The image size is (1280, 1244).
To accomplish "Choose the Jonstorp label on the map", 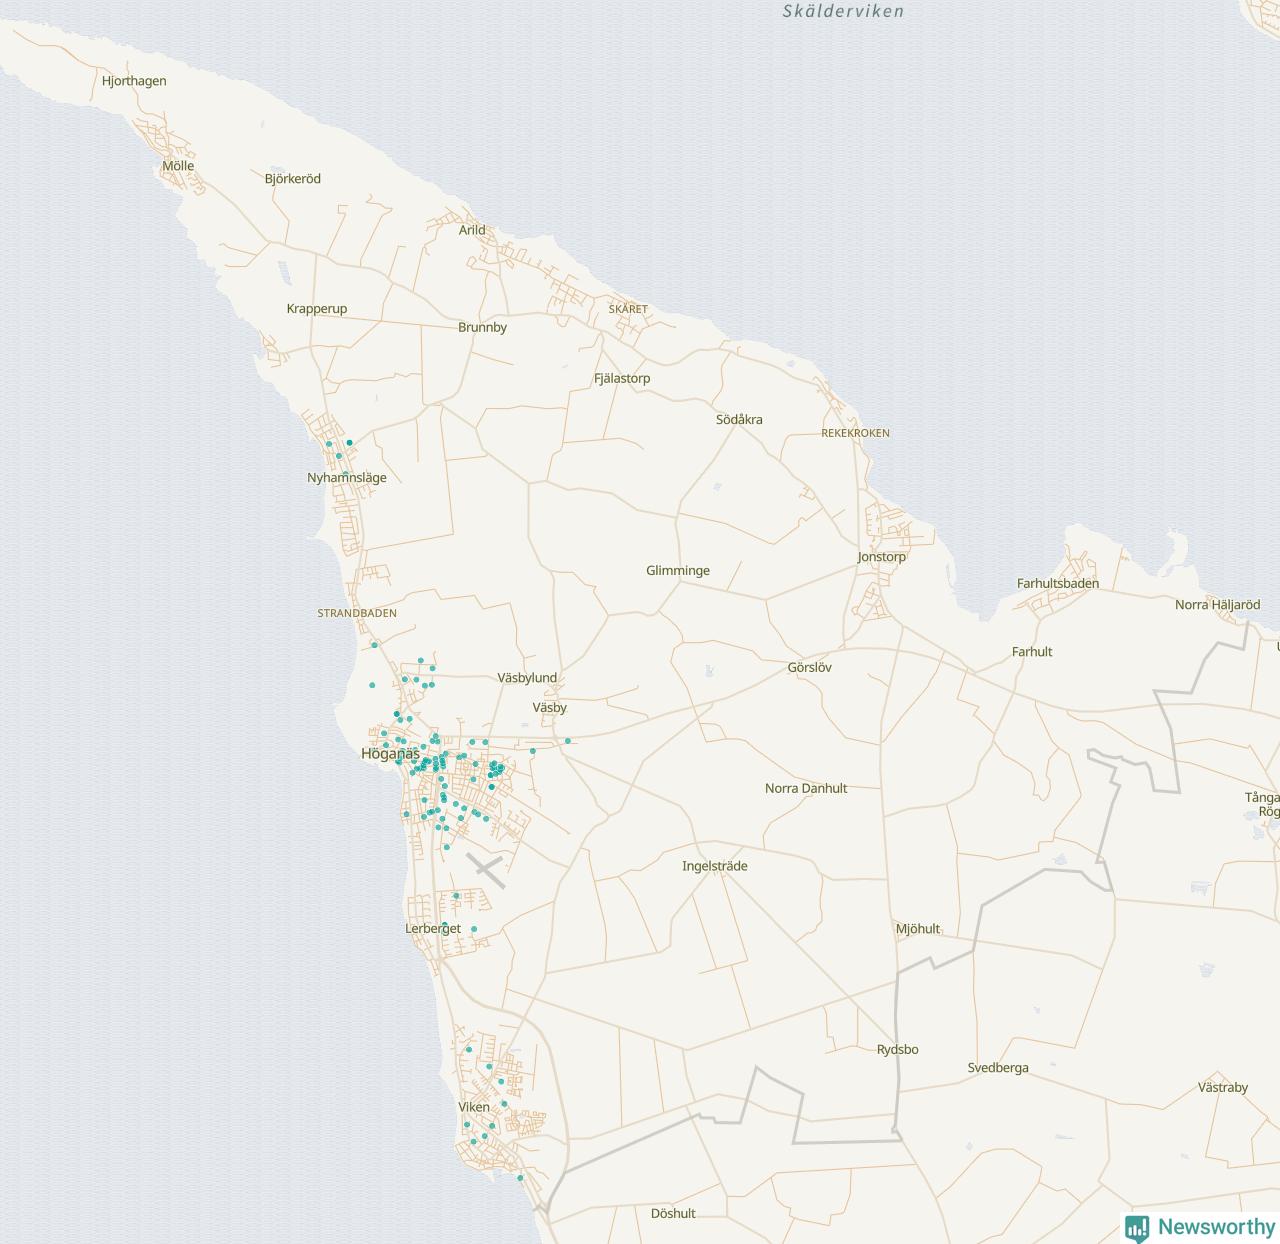I will [881, 557].
